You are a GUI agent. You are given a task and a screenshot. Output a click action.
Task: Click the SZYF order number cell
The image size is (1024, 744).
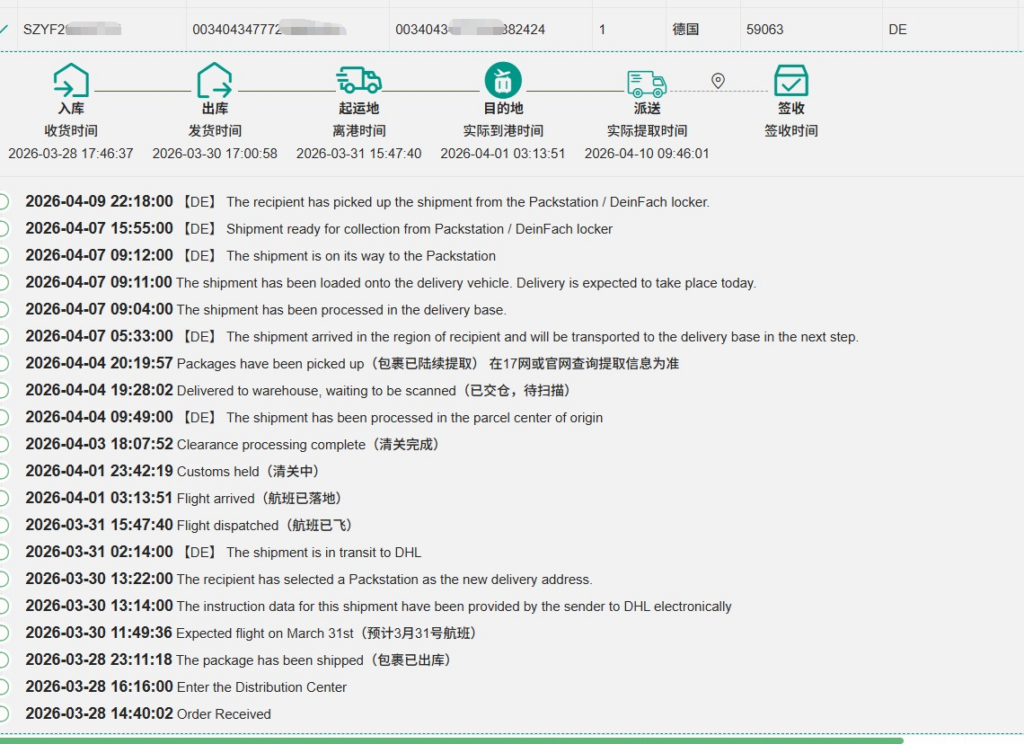72,29
